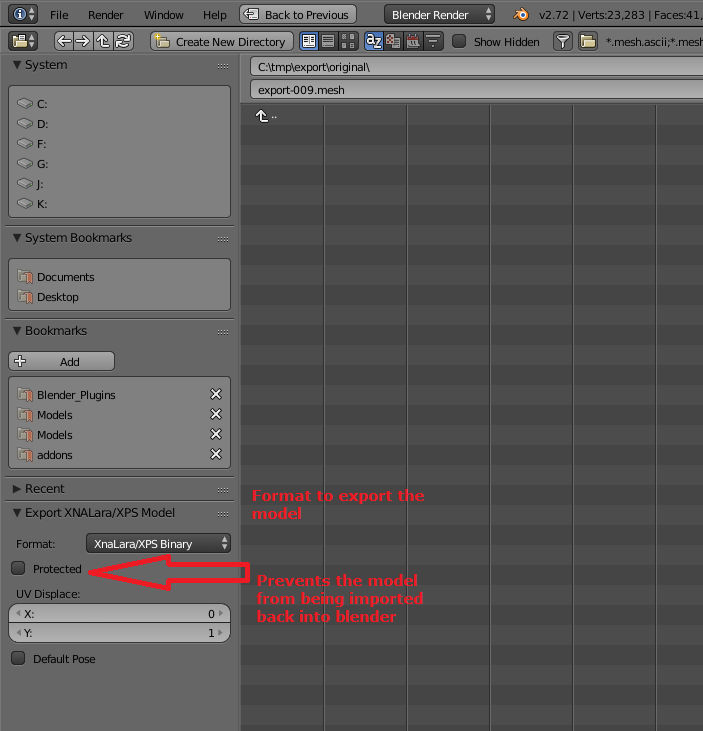Open Blender Render engine dropdown
Screen dimensions: 703x731
pyautogui.click(x=439, y=14)
